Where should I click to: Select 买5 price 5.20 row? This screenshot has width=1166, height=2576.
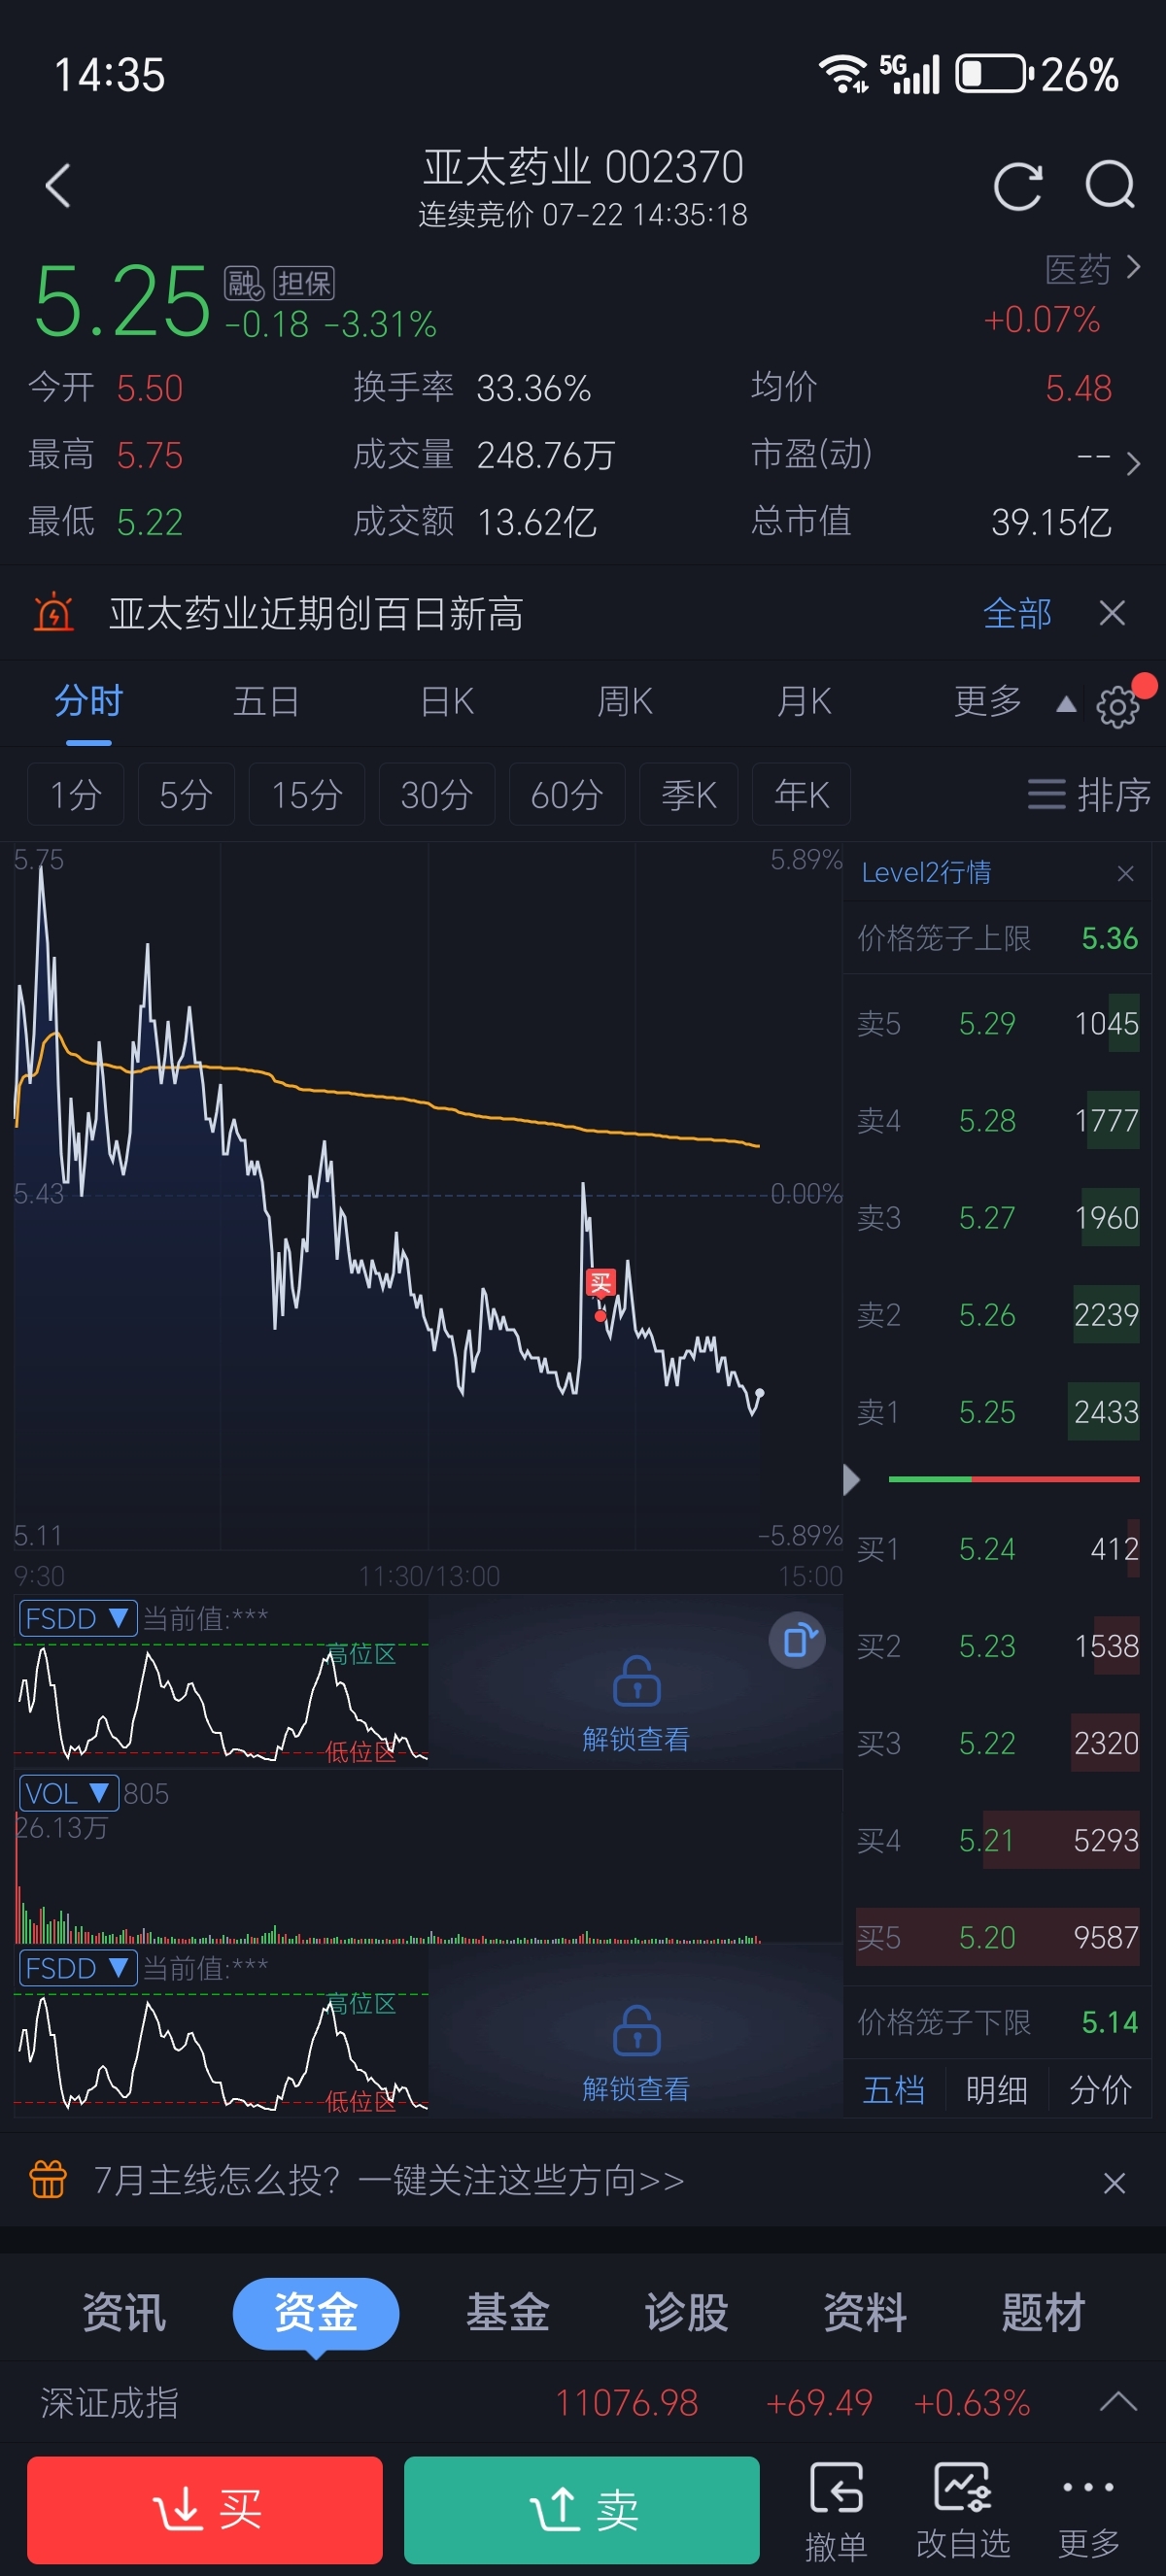click(998, 1937)
